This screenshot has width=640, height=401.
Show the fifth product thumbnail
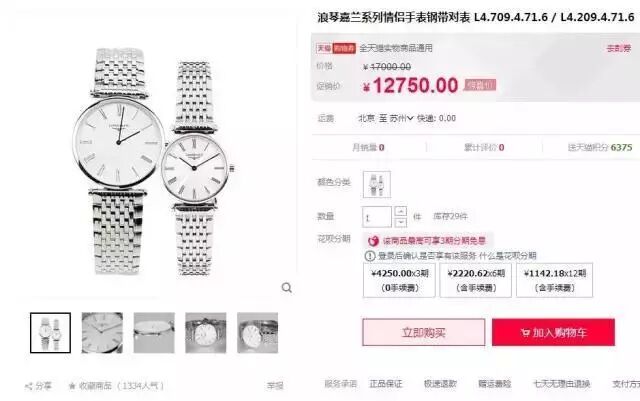pyautogui.click(x=258, y=333)
